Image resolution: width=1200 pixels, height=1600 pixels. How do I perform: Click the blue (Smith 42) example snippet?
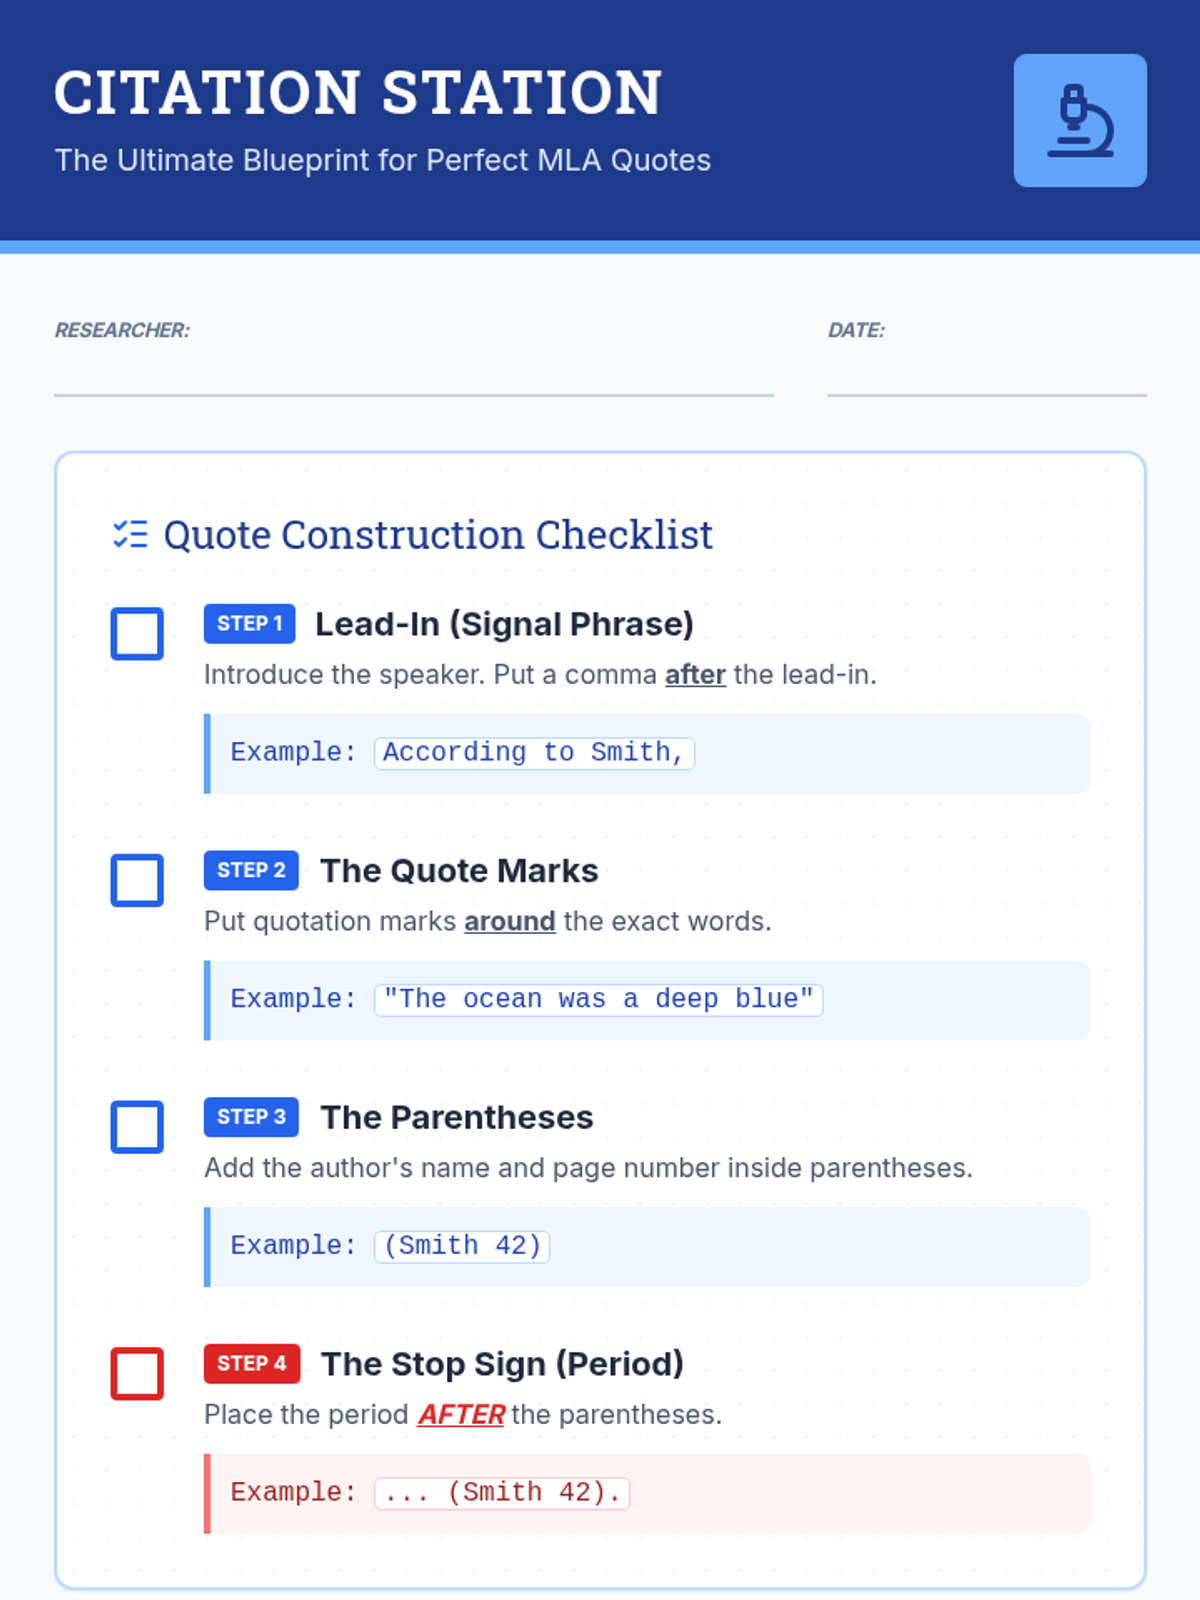[x=462, y=1246]
